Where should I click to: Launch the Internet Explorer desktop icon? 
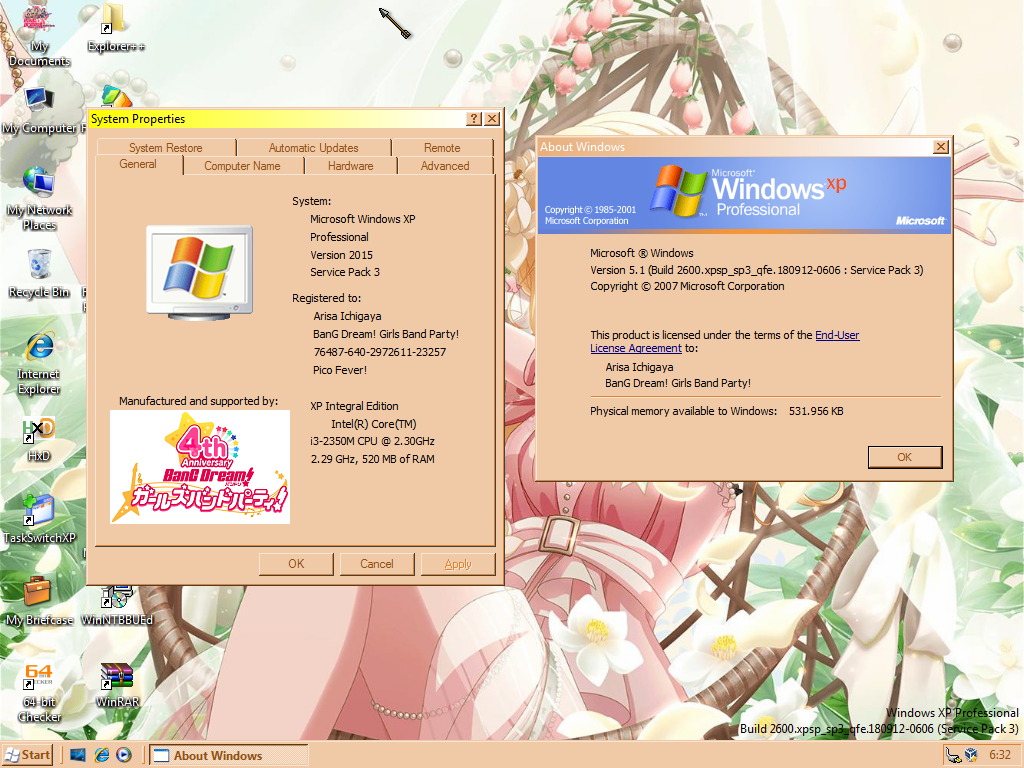[x=39, y=364]
